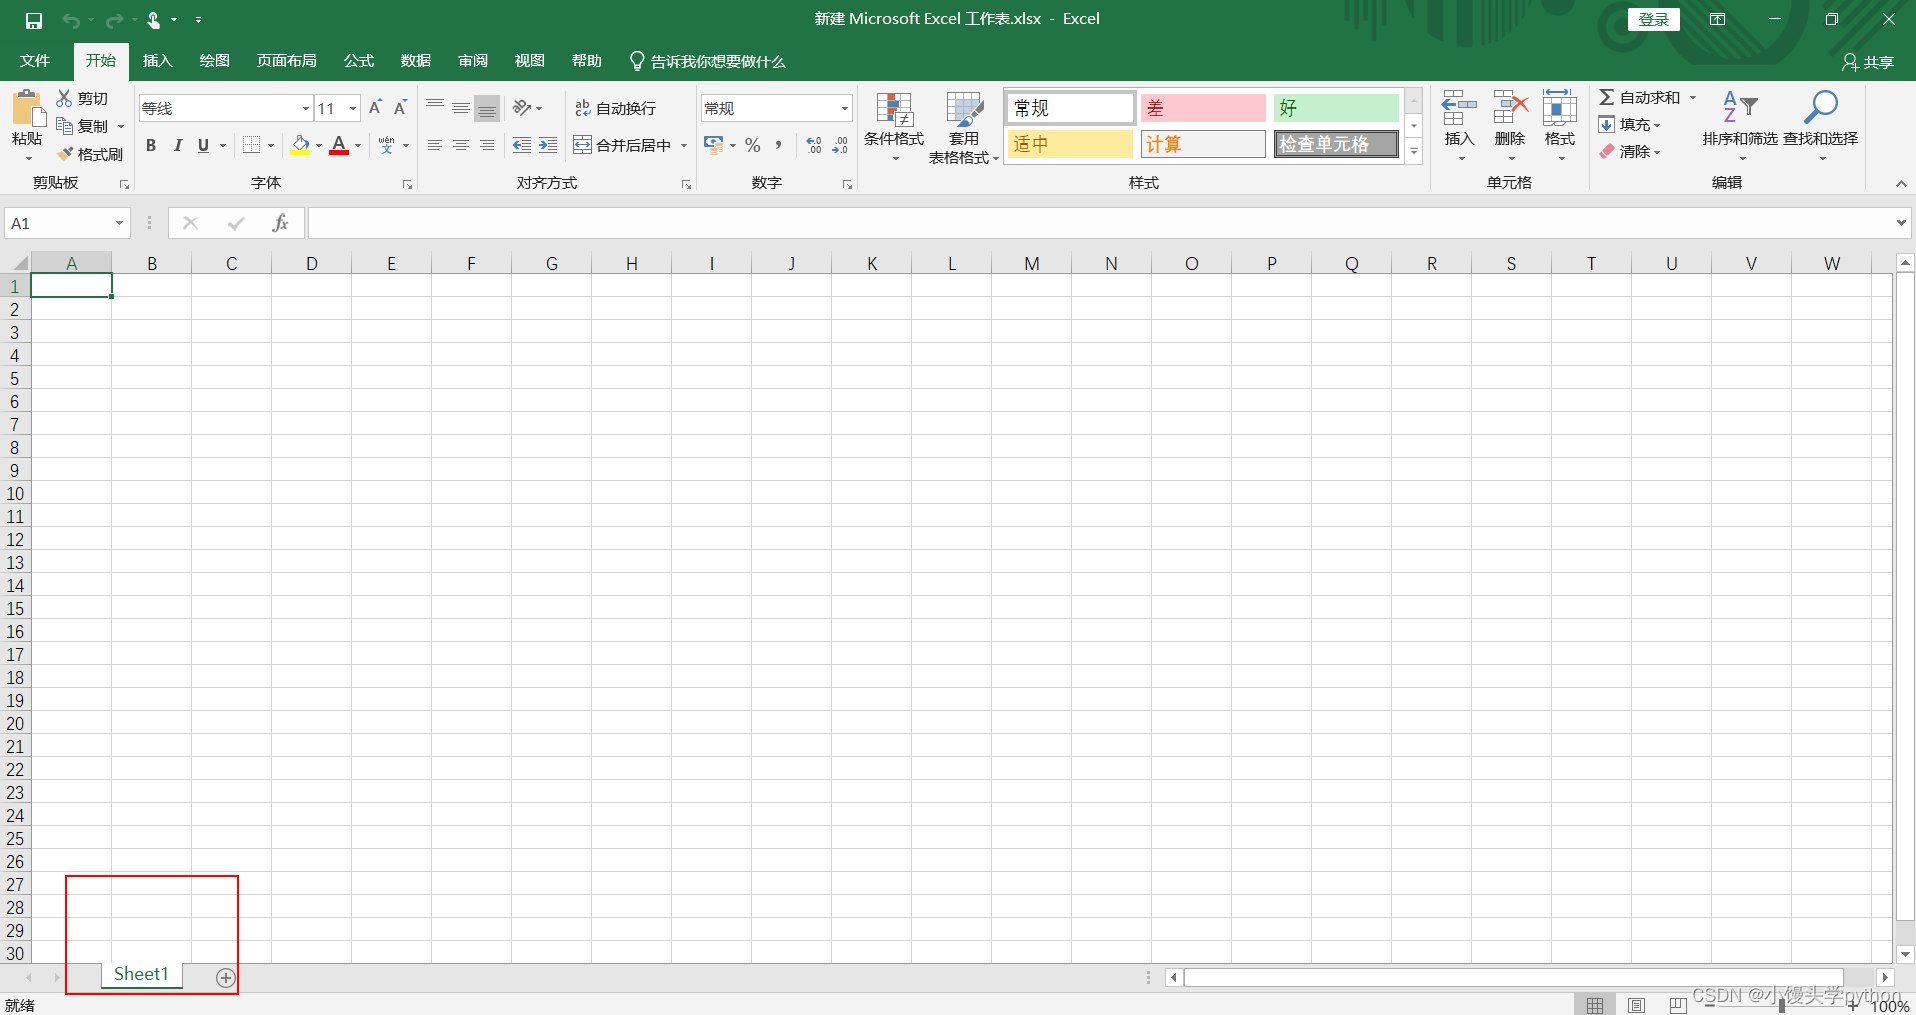
Task: Switch to the 页面布局 tab
Action: (x=287, y=61)
